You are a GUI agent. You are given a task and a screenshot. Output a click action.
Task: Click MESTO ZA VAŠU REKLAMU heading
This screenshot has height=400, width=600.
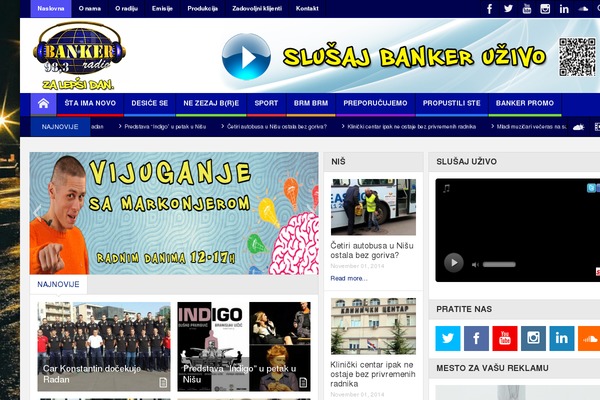(x=492, y=368)
